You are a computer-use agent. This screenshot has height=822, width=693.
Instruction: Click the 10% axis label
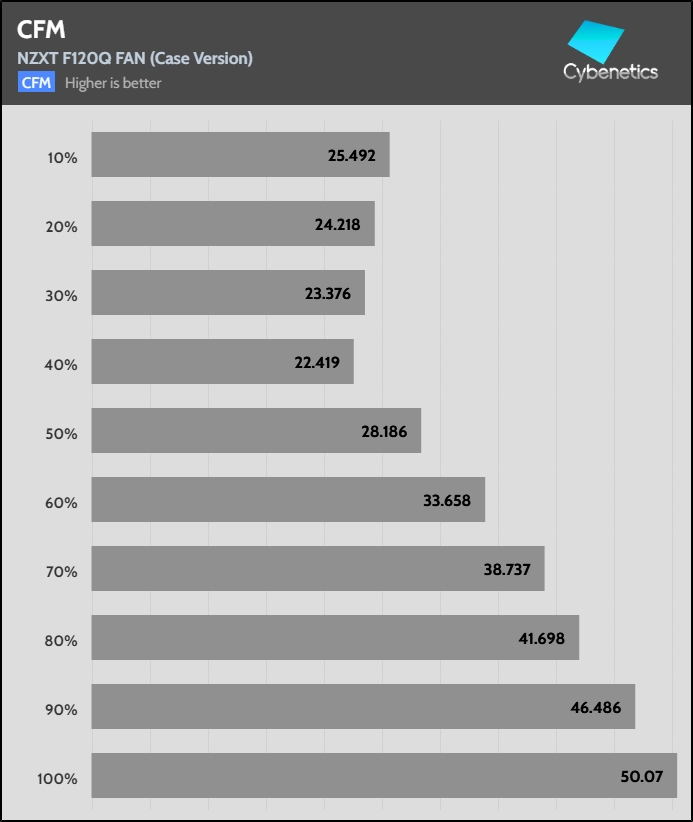(x=62, y=158)
